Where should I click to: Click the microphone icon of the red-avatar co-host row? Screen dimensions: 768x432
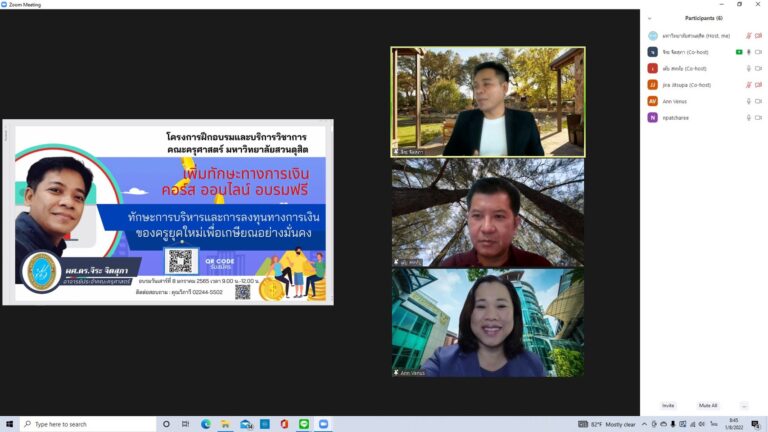pyautogui.click(x=748, y=69)
